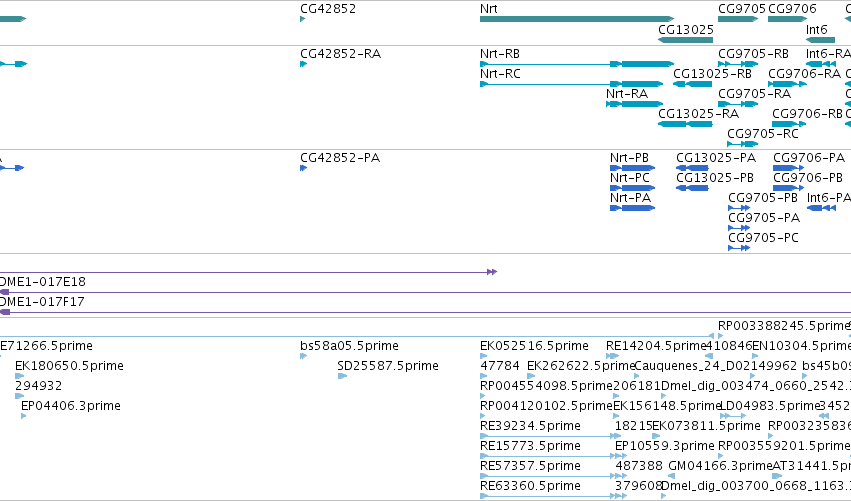Click the Int6-PA protein label
The height and width of the screenshot is (501, 851).
(829, 198)
